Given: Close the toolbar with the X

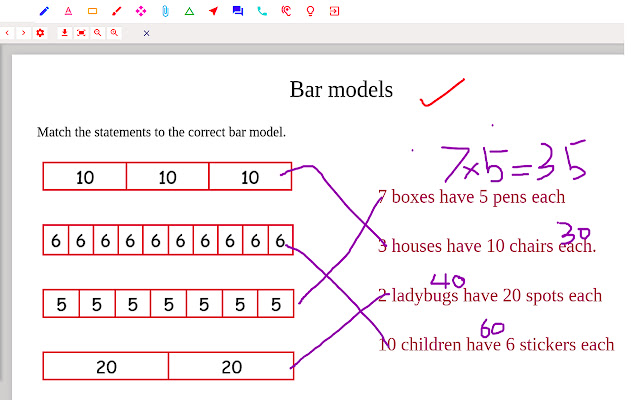Looking at the screenshot, I should click(x=146, y=33).
